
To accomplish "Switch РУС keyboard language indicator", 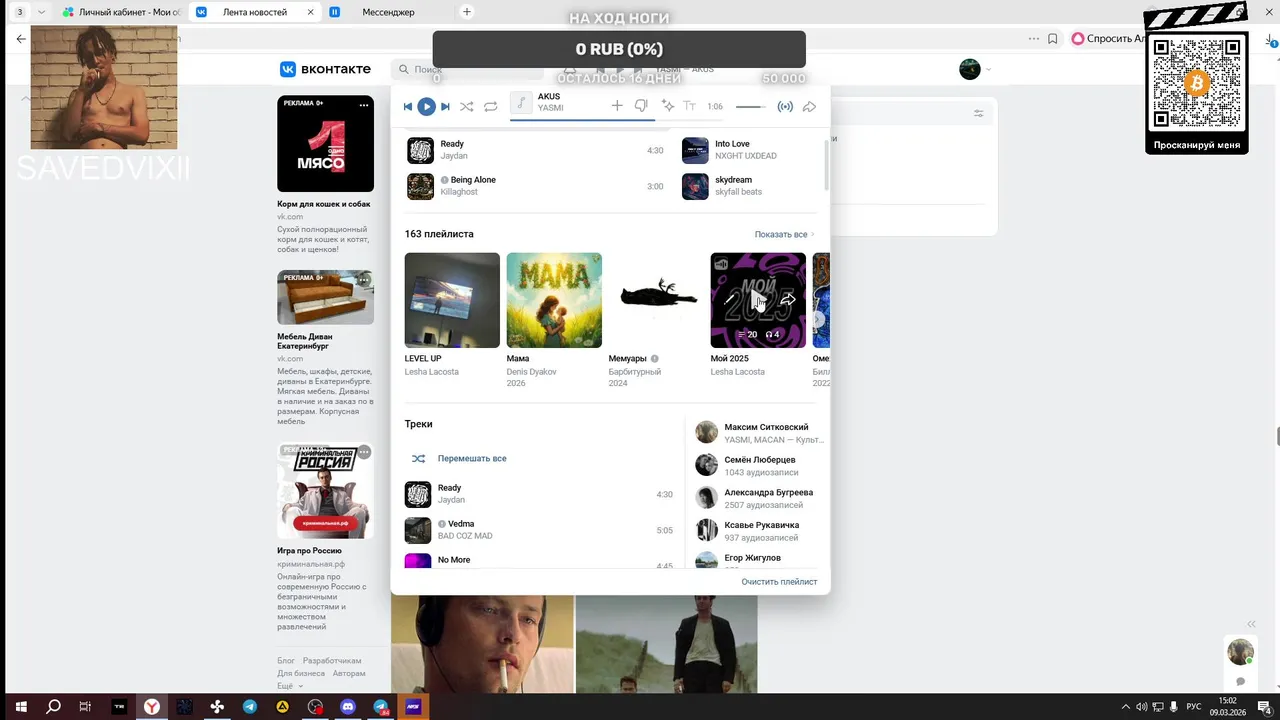I will click(x=1193, y=707).
